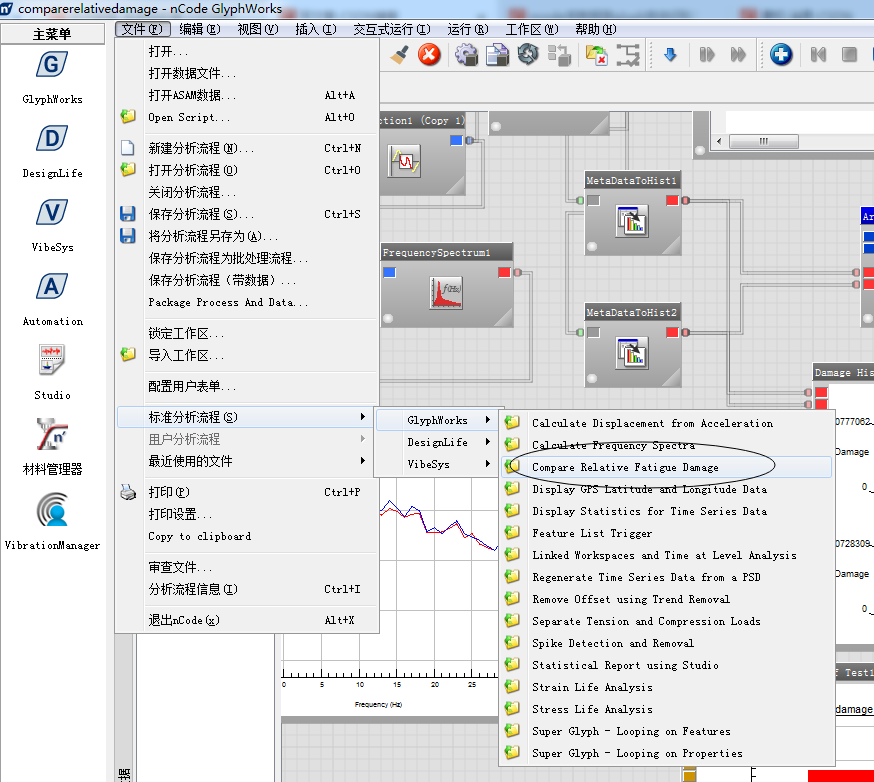Screen dimensions: 874x782
Task: Click the red stop icon in toolbar
Action: coord(429,55)
